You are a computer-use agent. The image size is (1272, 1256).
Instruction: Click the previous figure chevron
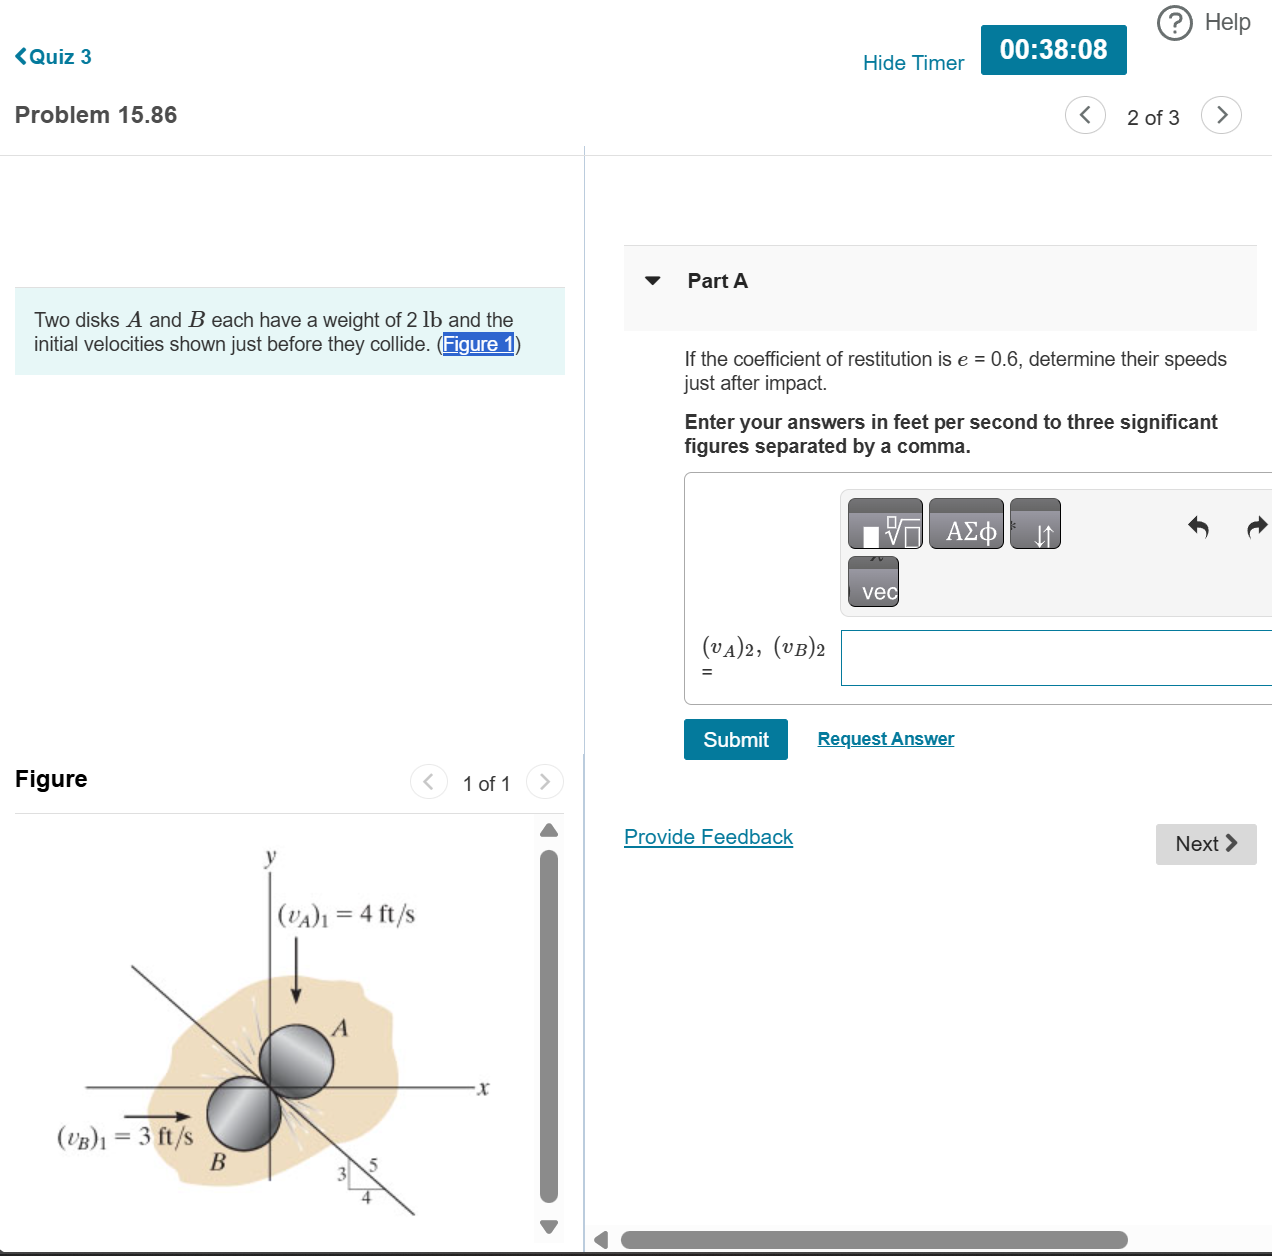coord(428,782)
